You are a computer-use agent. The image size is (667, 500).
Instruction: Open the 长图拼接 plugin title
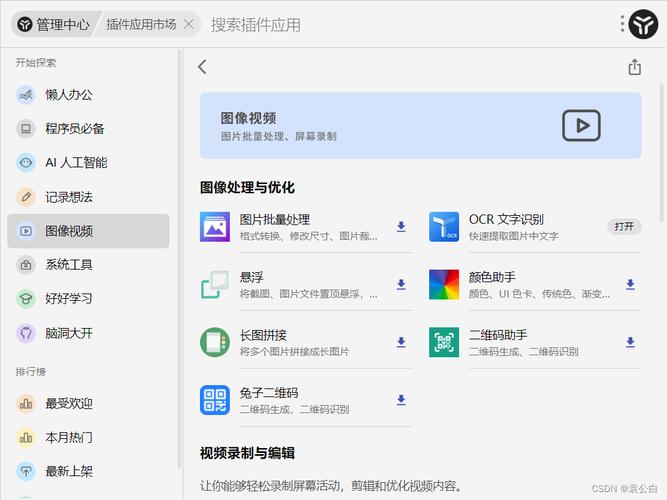tap(263, 335)
